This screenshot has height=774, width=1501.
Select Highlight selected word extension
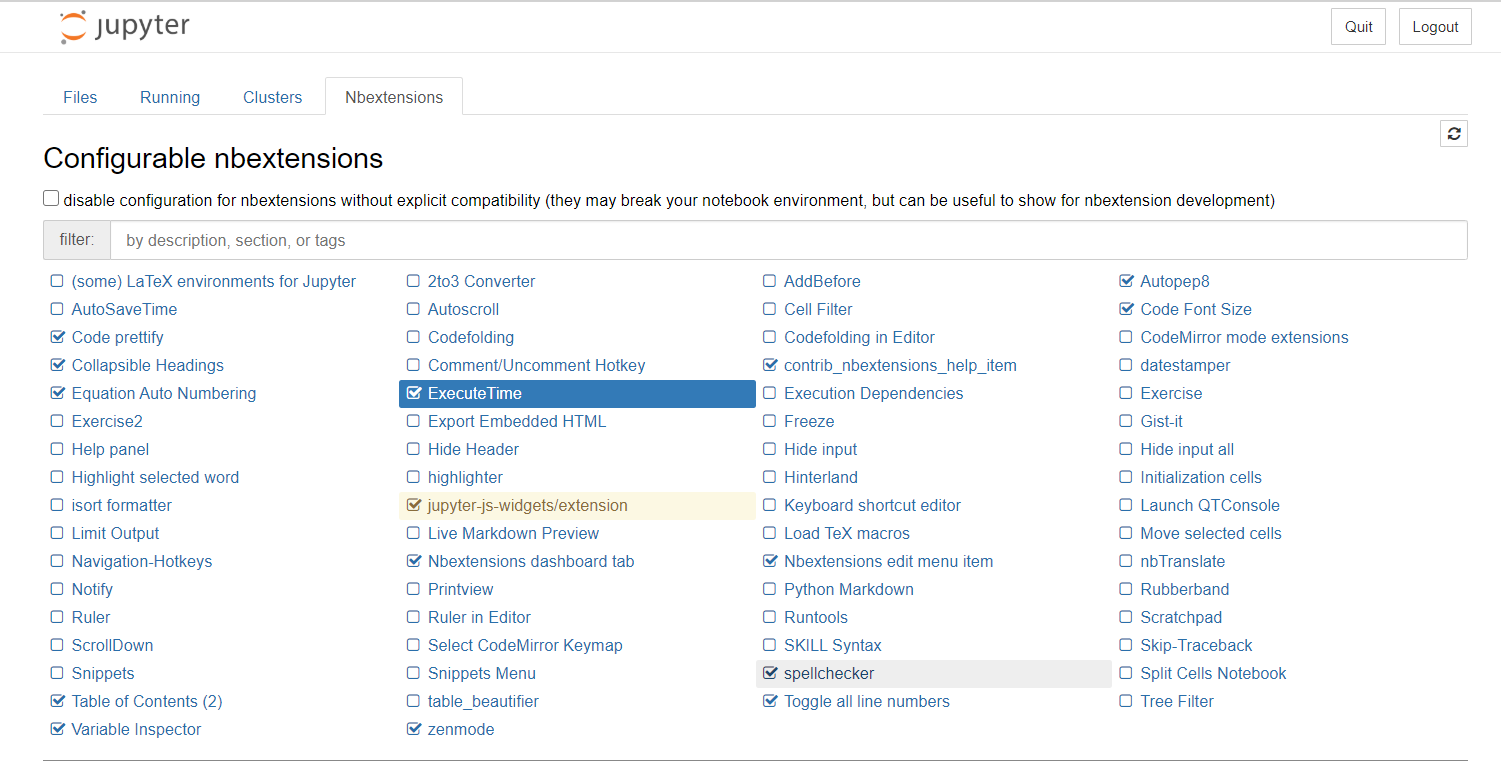tap(155, 478)
